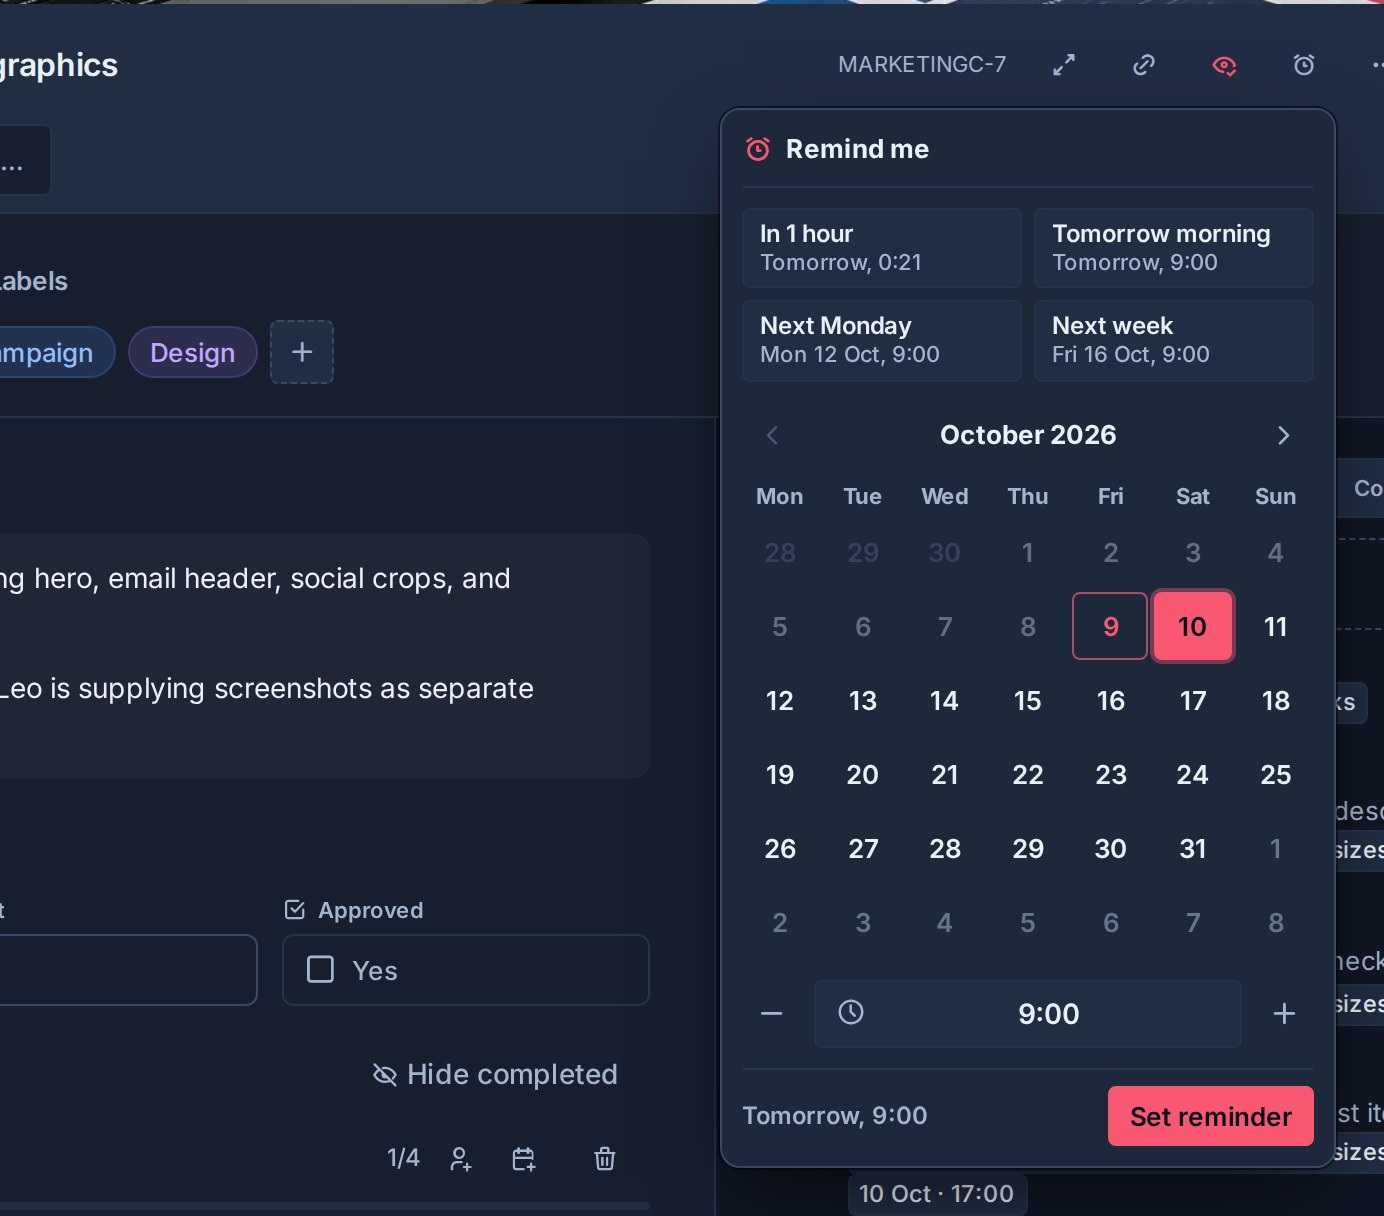Delete checklist with trash icon
This screenshot has height=1216, width=1384.
(x=605, y=1159)
